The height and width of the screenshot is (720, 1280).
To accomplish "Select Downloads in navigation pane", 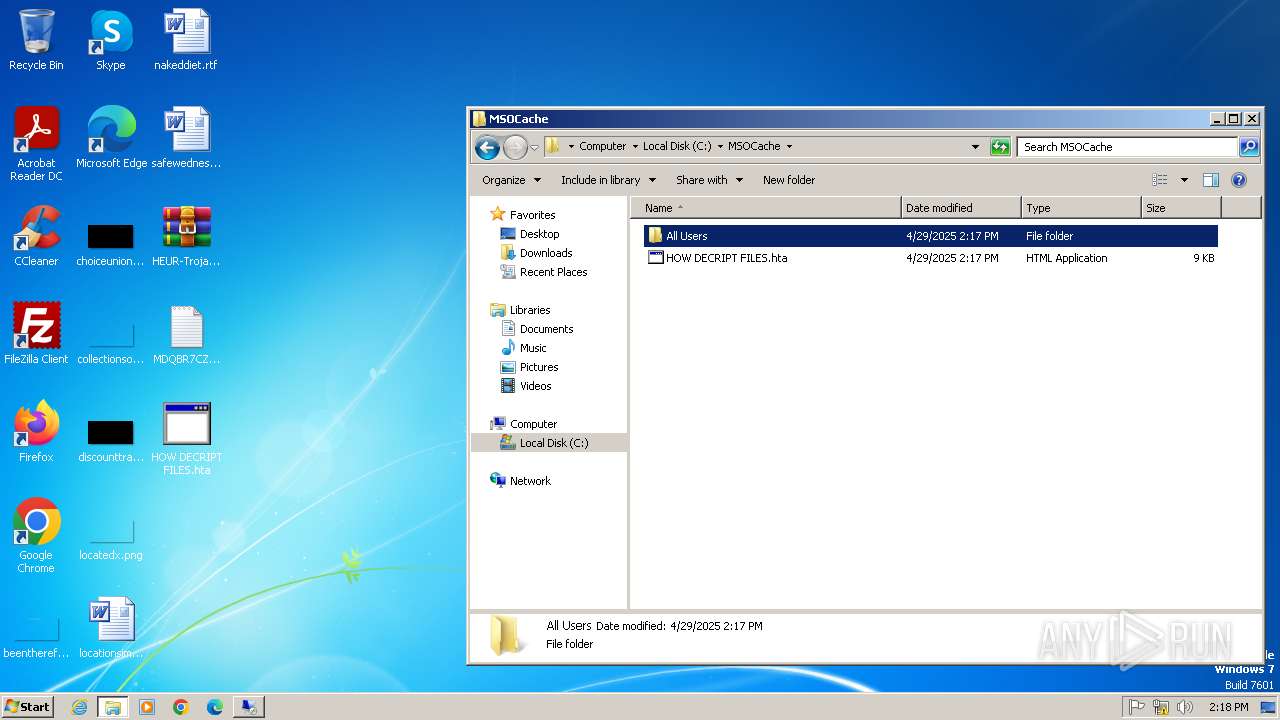I will point(546,253).
